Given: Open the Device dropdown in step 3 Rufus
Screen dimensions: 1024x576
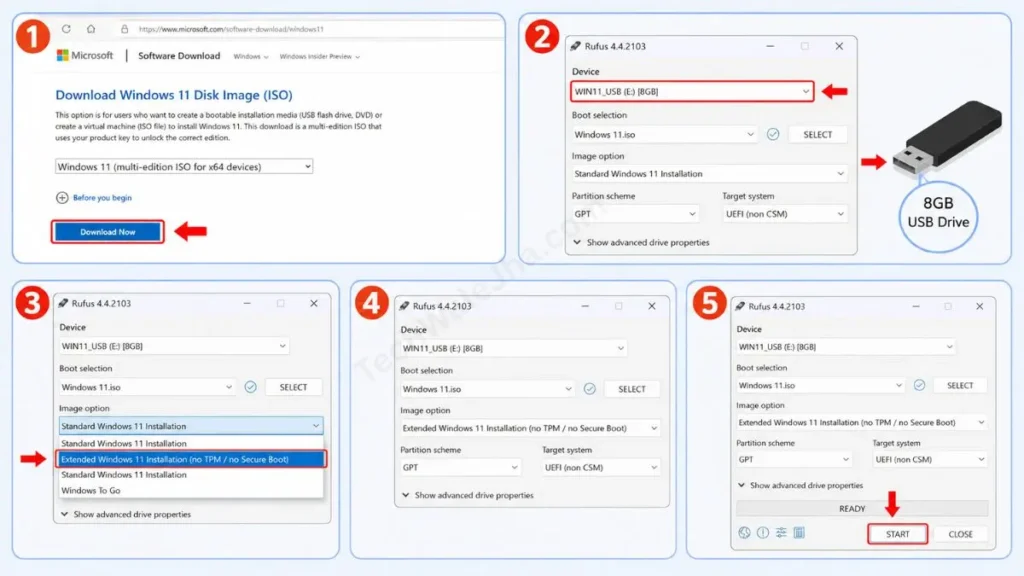Looking at the screenshot, I should coord(174,346).
